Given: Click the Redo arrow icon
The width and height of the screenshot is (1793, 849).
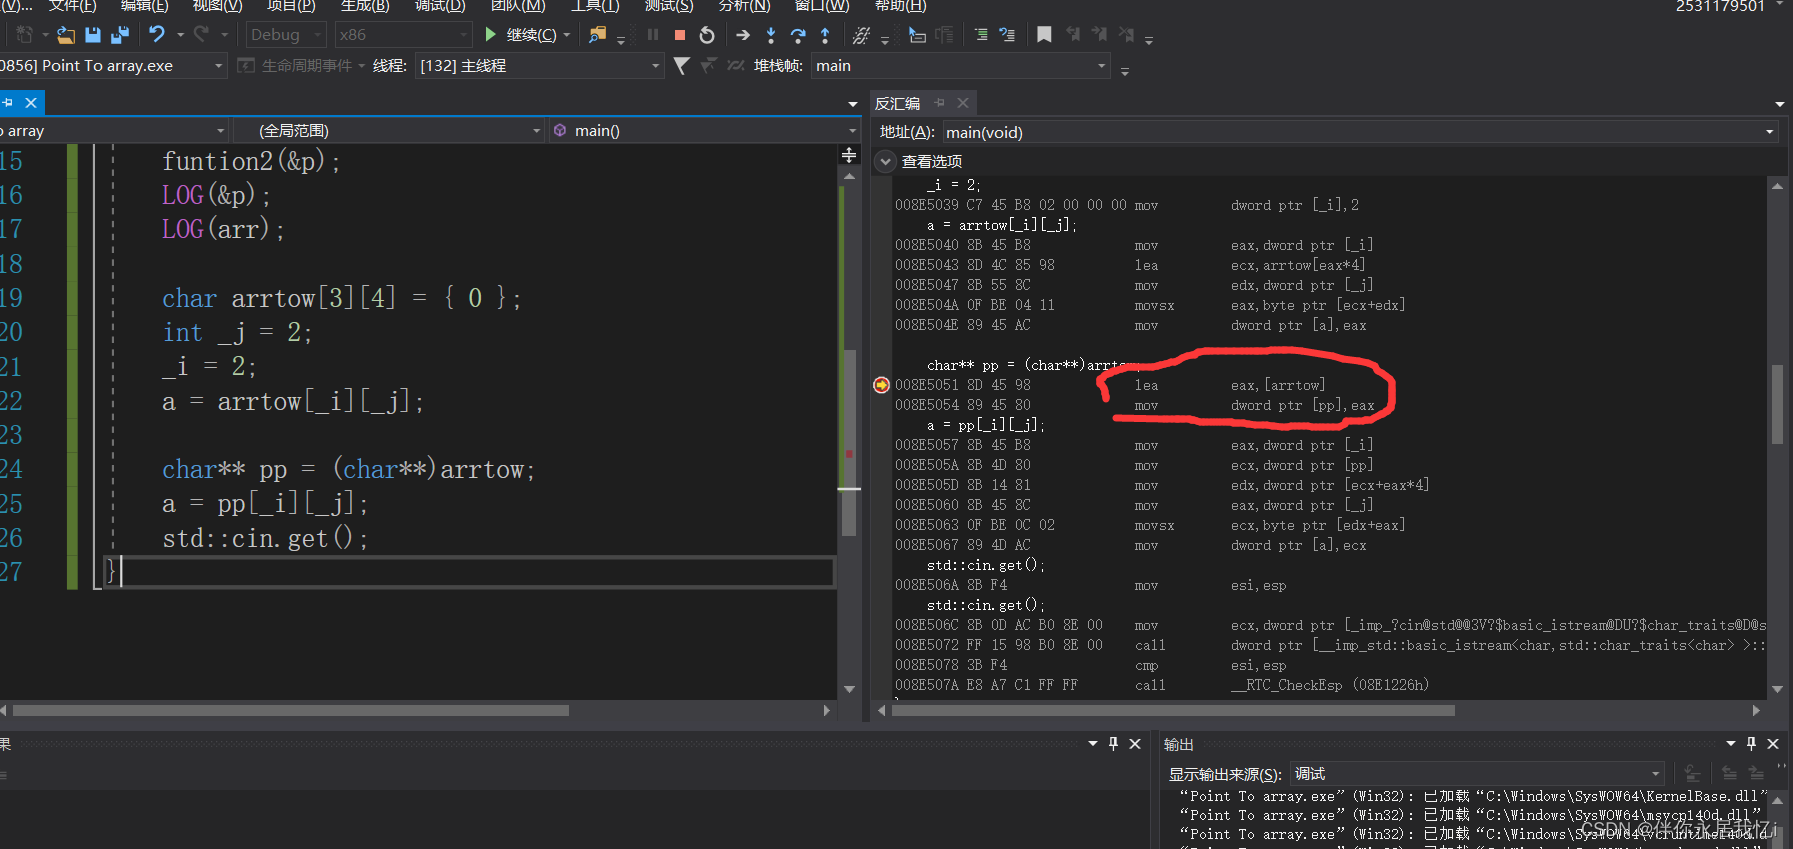Looking at the screenshot, I should [201, 34].
